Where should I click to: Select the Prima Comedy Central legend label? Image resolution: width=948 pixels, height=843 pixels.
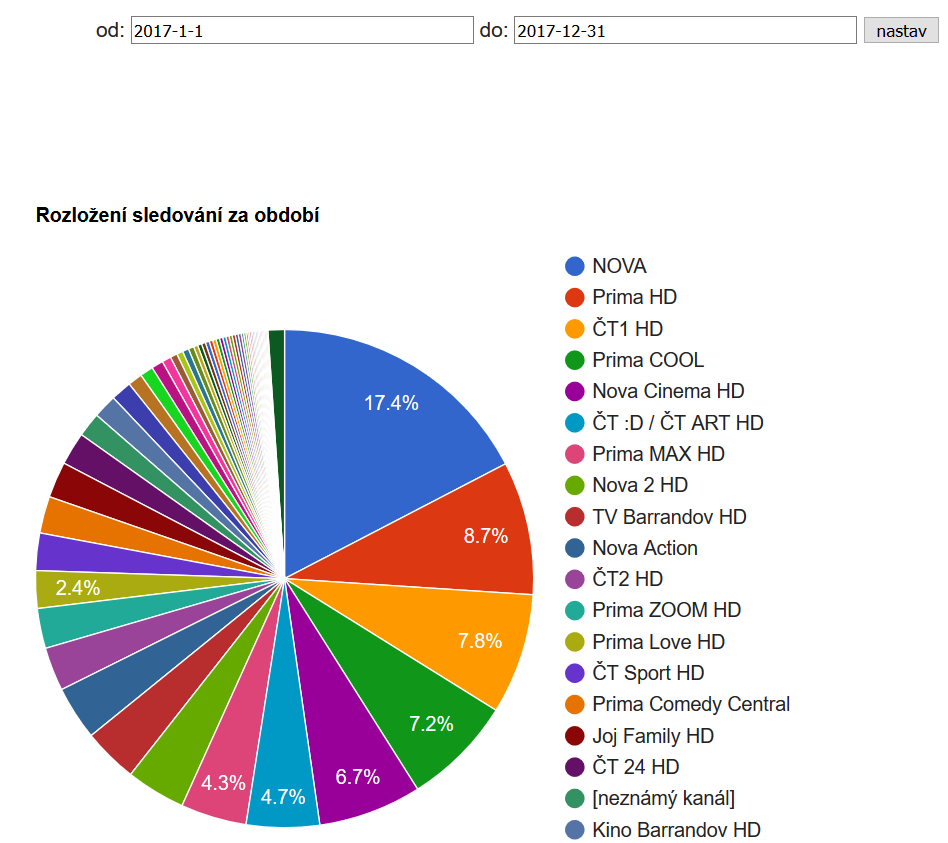691,705
